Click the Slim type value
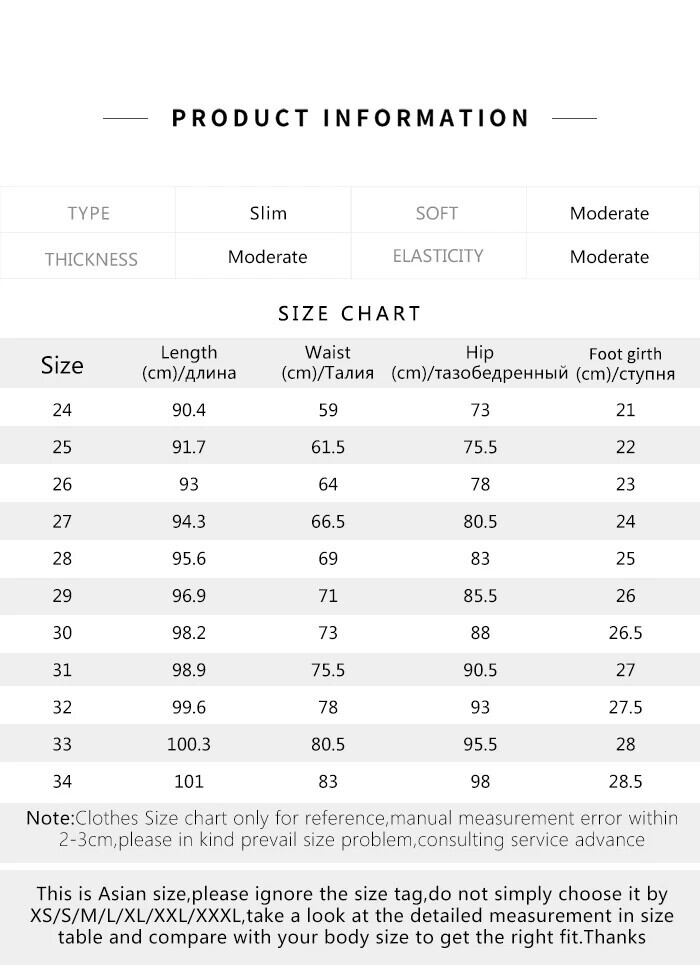The width and height of the screenshot is (700, 978). click(268, 213)
